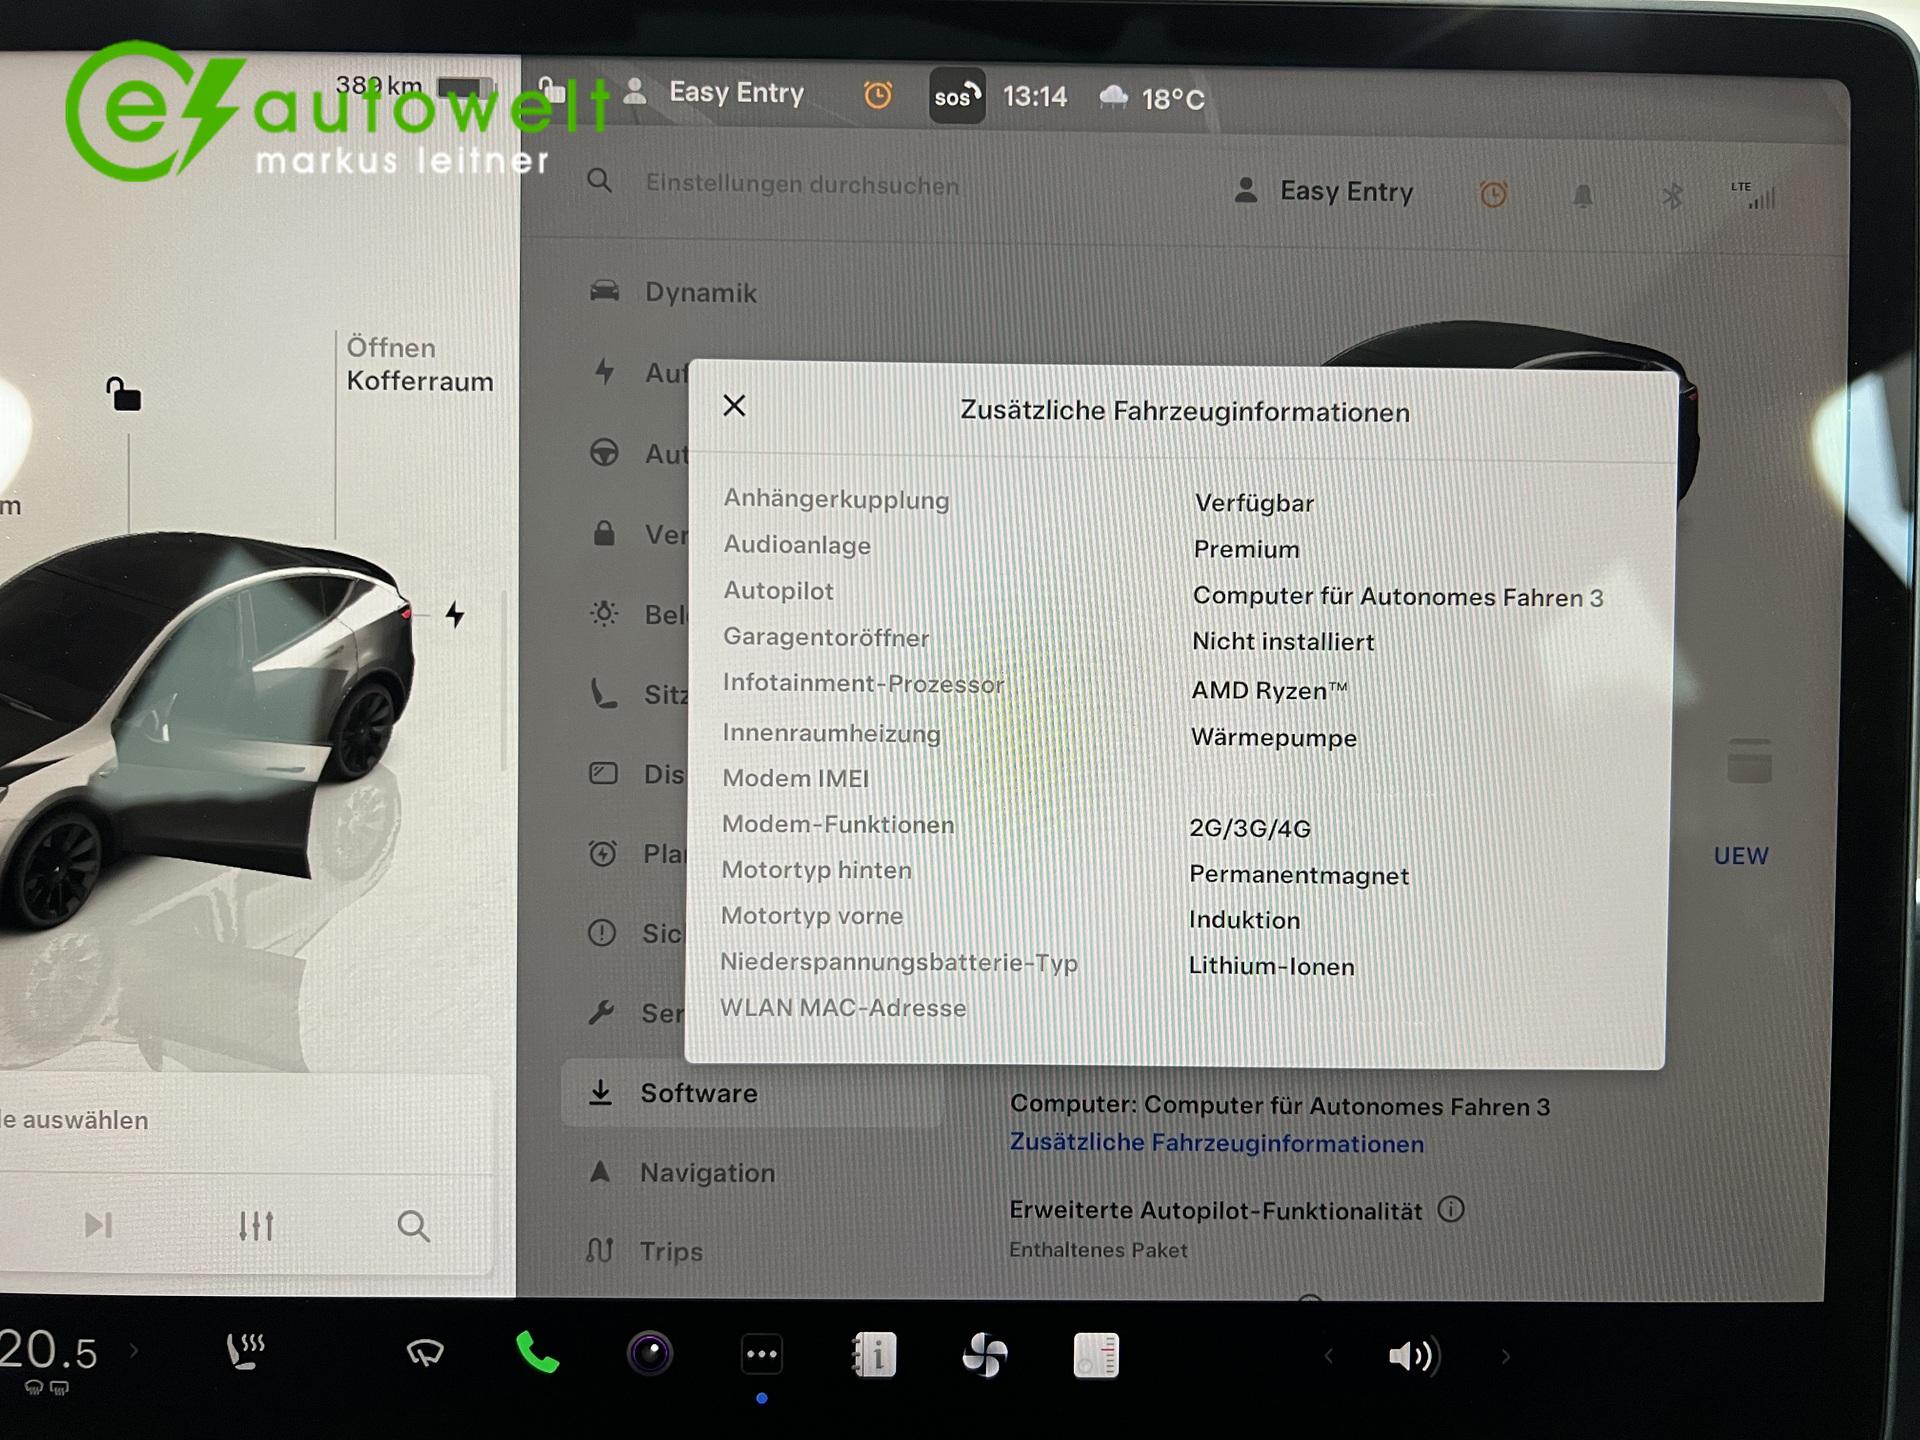This screenshot has height=1440, width=1920.
Task: Tap the Wärmepumpe value
Action: tap(1274, 737)
